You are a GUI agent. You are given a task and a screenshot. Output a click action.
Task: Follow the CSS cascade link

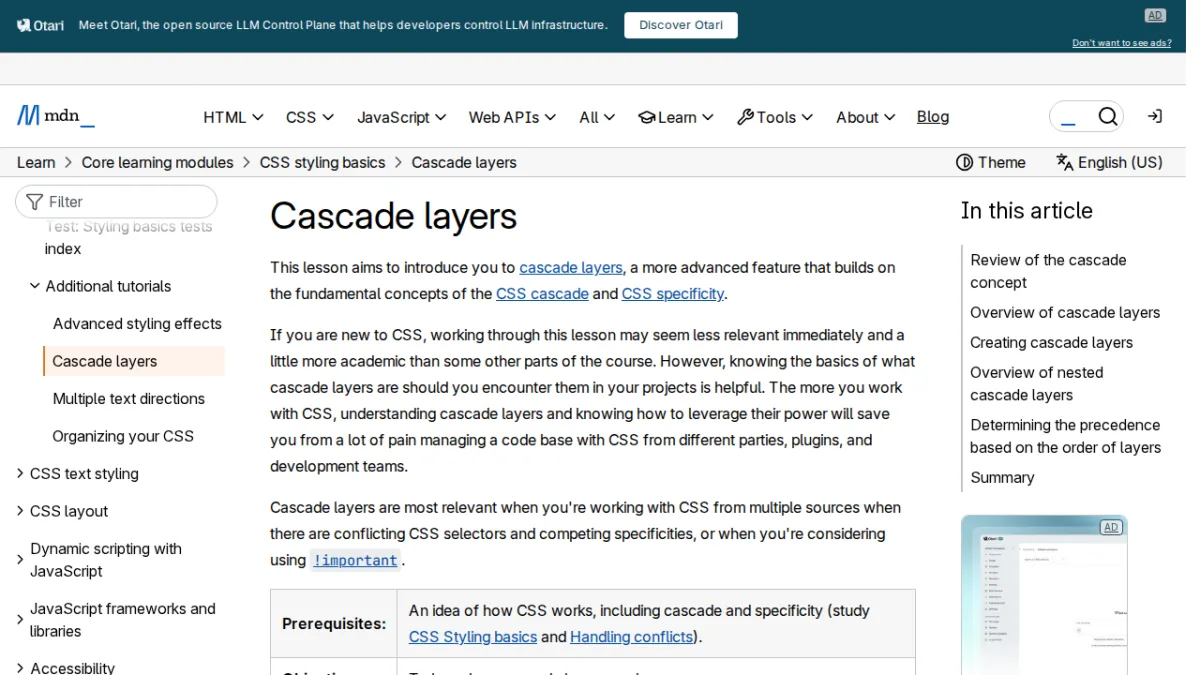542,294
